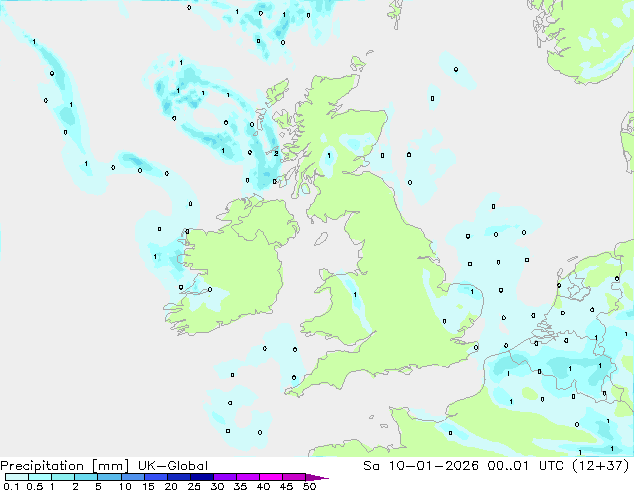Select the 'UK-Global' model label
Screen dimensions: 634x490
click(x=173, y=466)
